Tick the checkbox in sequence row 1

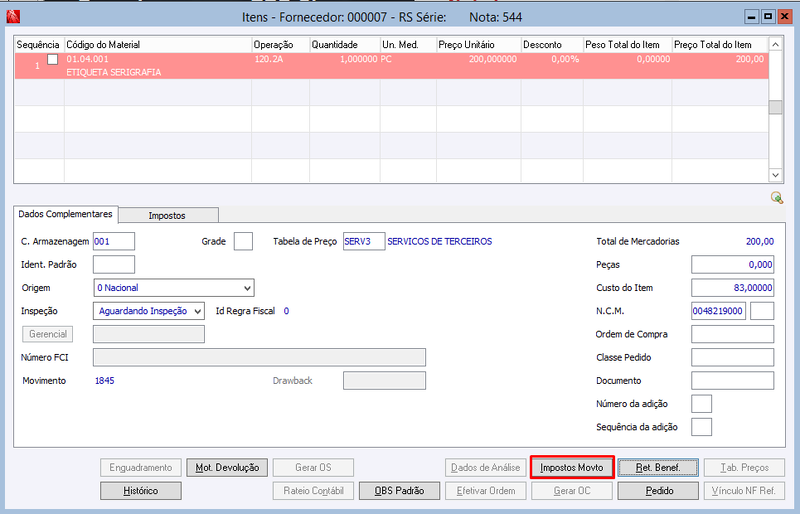53,59
